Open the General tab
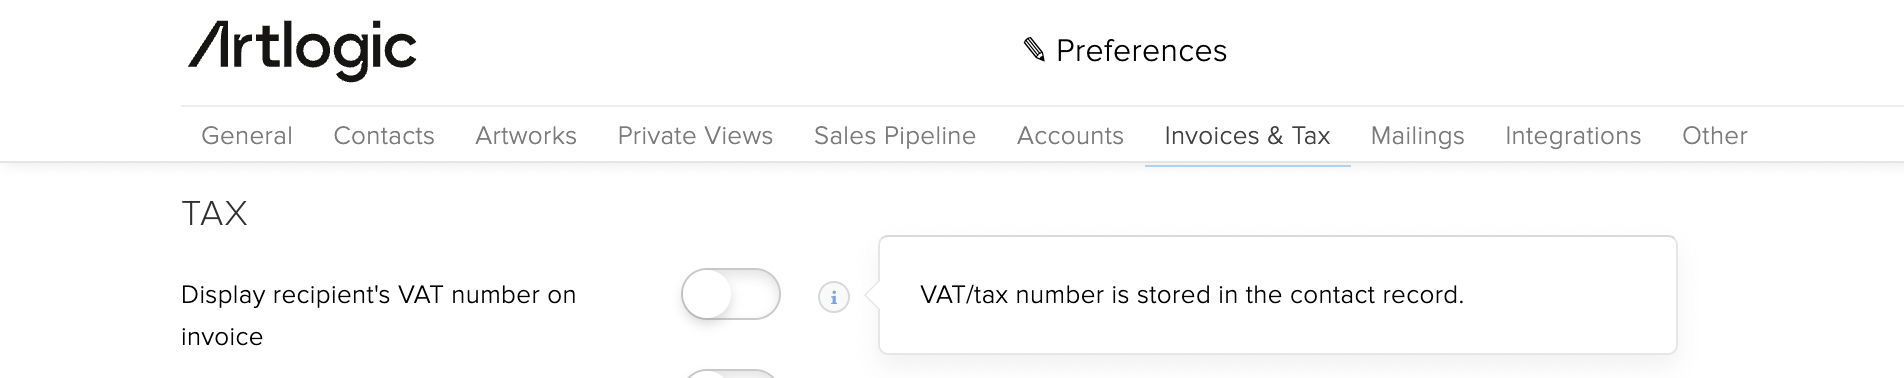Viewport: 1904px width, 378px height. click(247, 136)
